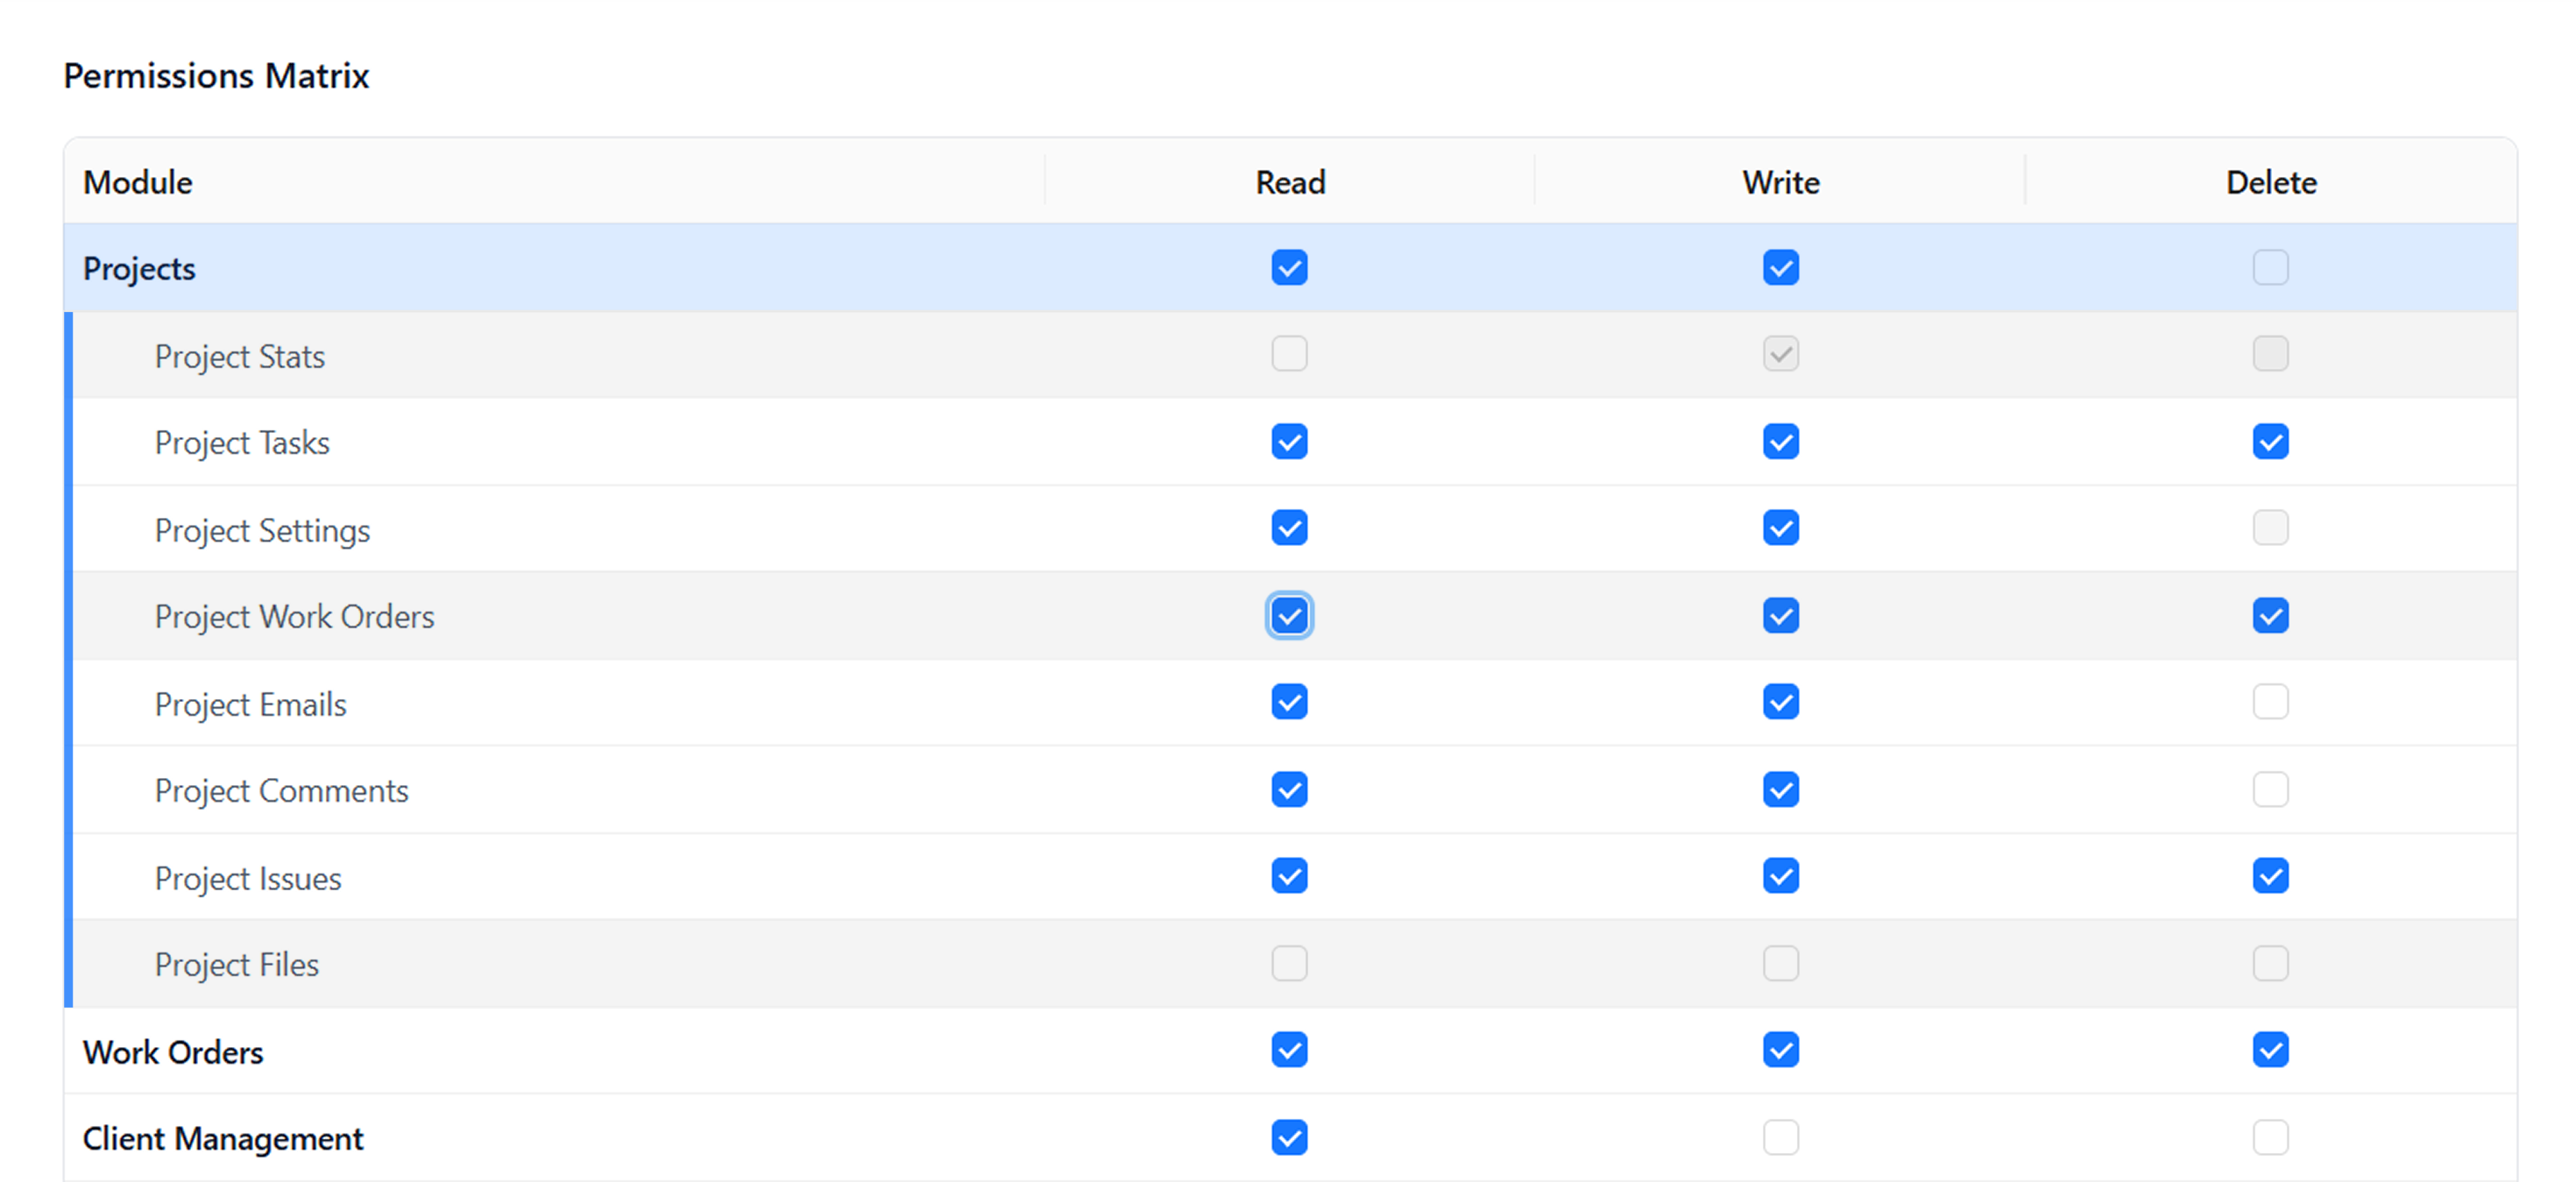
Task: Disable Delete for Work Orders module
Action: pos(2270,1050)
